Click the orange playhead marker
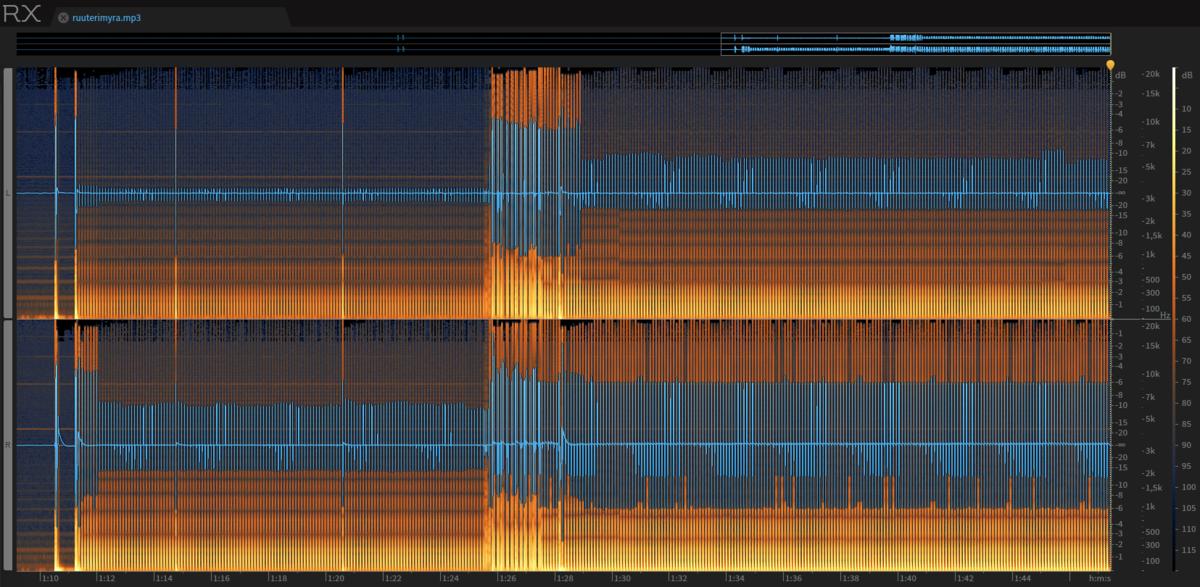Image resolution: width=1200 pixels, height=587 pixels. 1109,66
